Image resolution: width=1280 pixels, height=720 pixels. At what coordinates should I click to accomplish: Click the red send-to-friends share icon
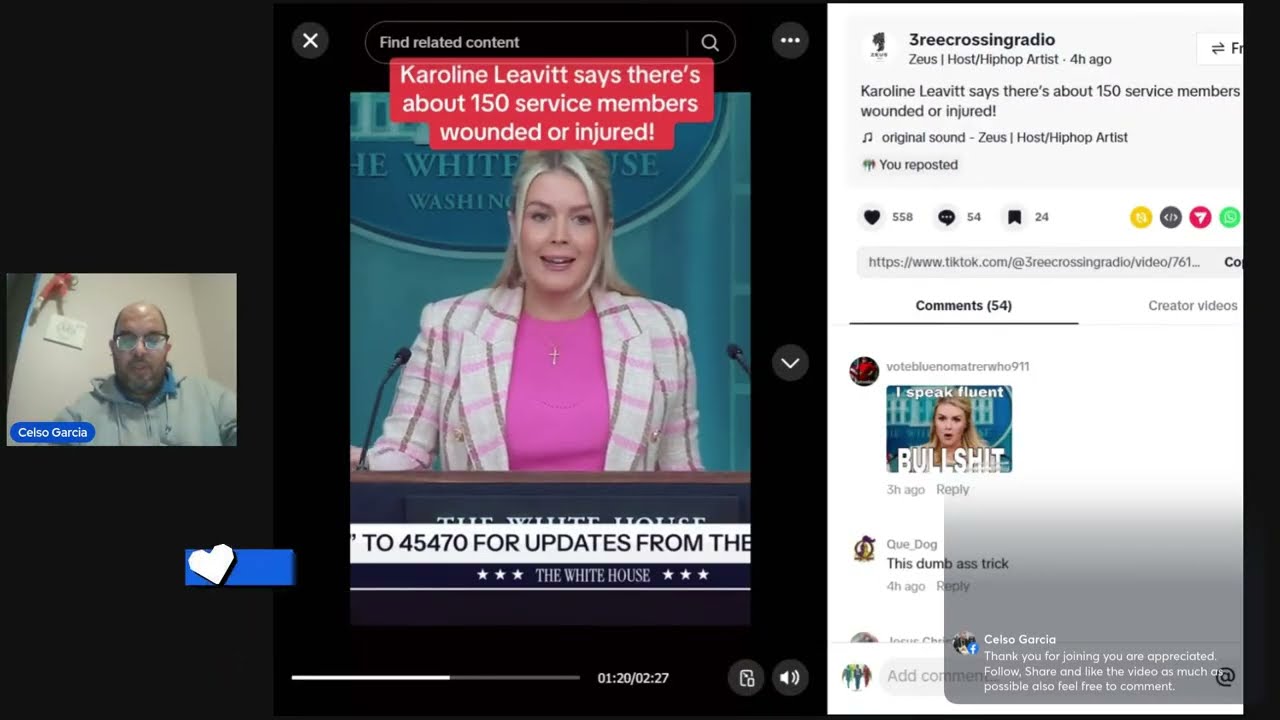(1200, 217)
